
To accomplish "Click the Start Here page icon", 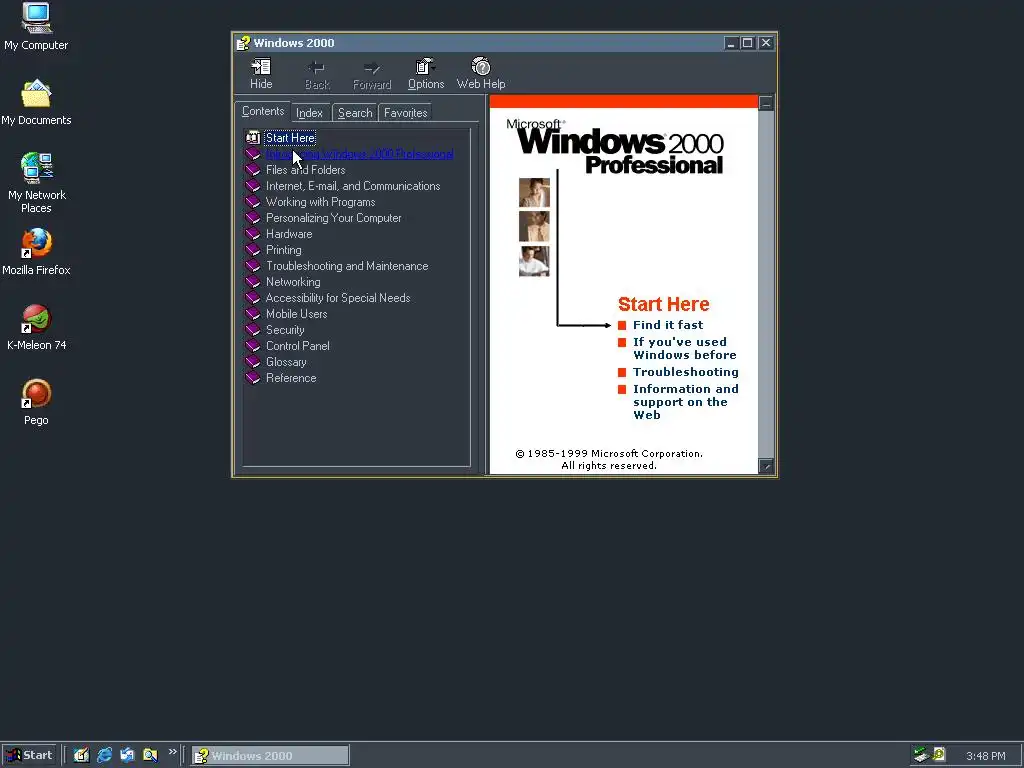I will [x=253, y=138].
